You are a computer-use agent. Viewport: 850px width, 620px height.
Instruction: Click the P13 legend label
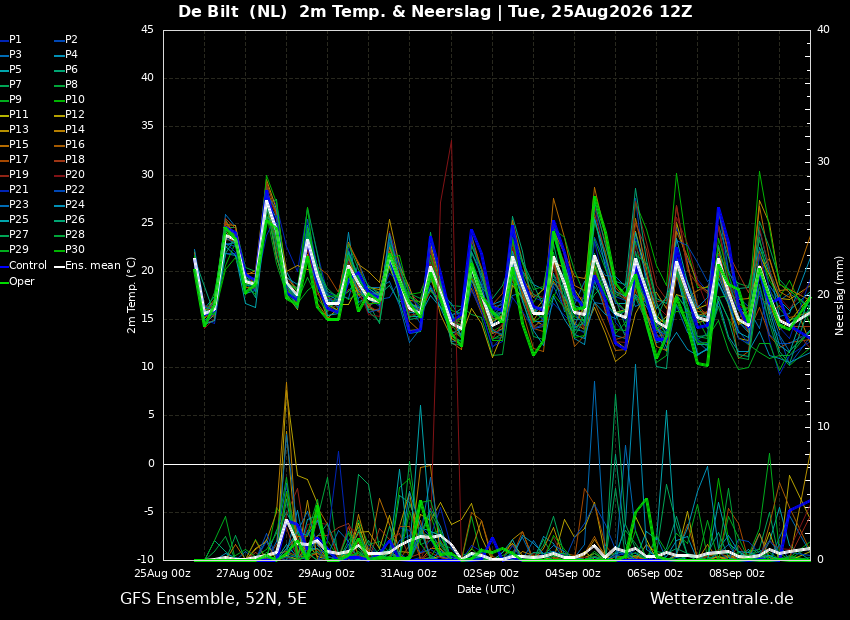[18, 130]
